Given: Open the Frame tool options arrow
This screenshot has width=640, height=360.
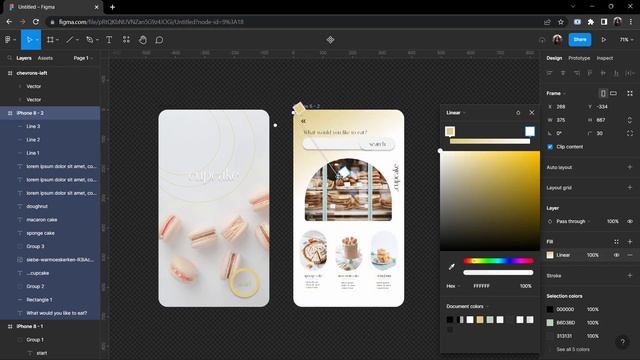Looking at the screenshot, I should (x=58, y=40).
